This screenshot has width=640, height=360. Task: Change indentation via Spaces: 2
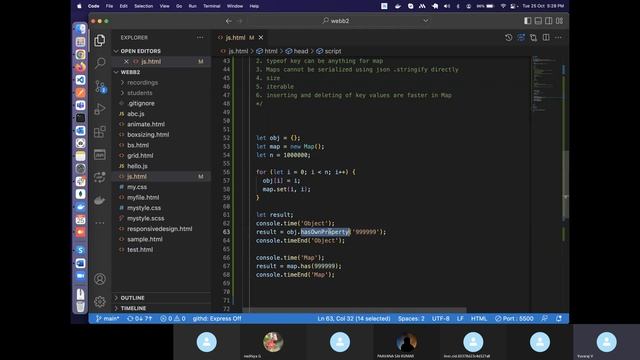click(x=411, y=318)
